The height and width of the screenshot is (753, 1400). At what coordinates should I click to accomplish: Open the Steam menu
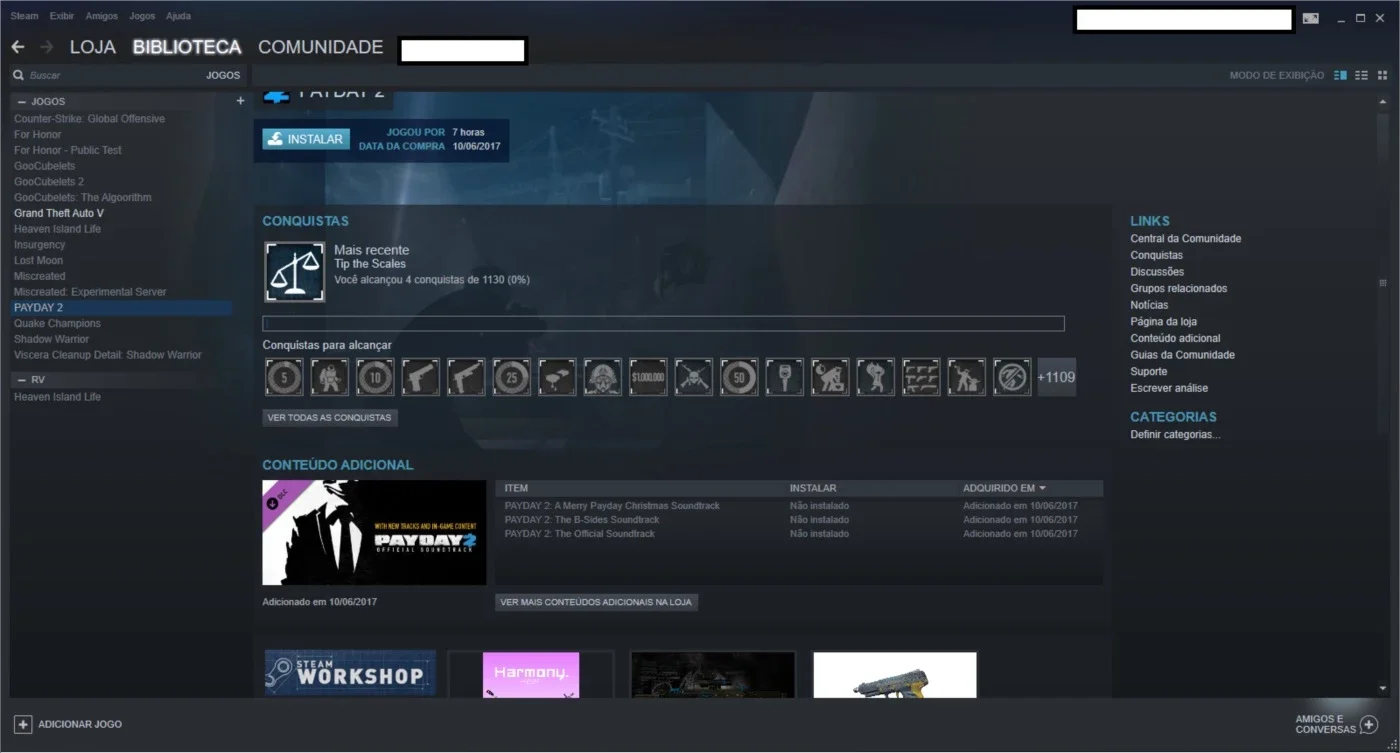(24, 16)
